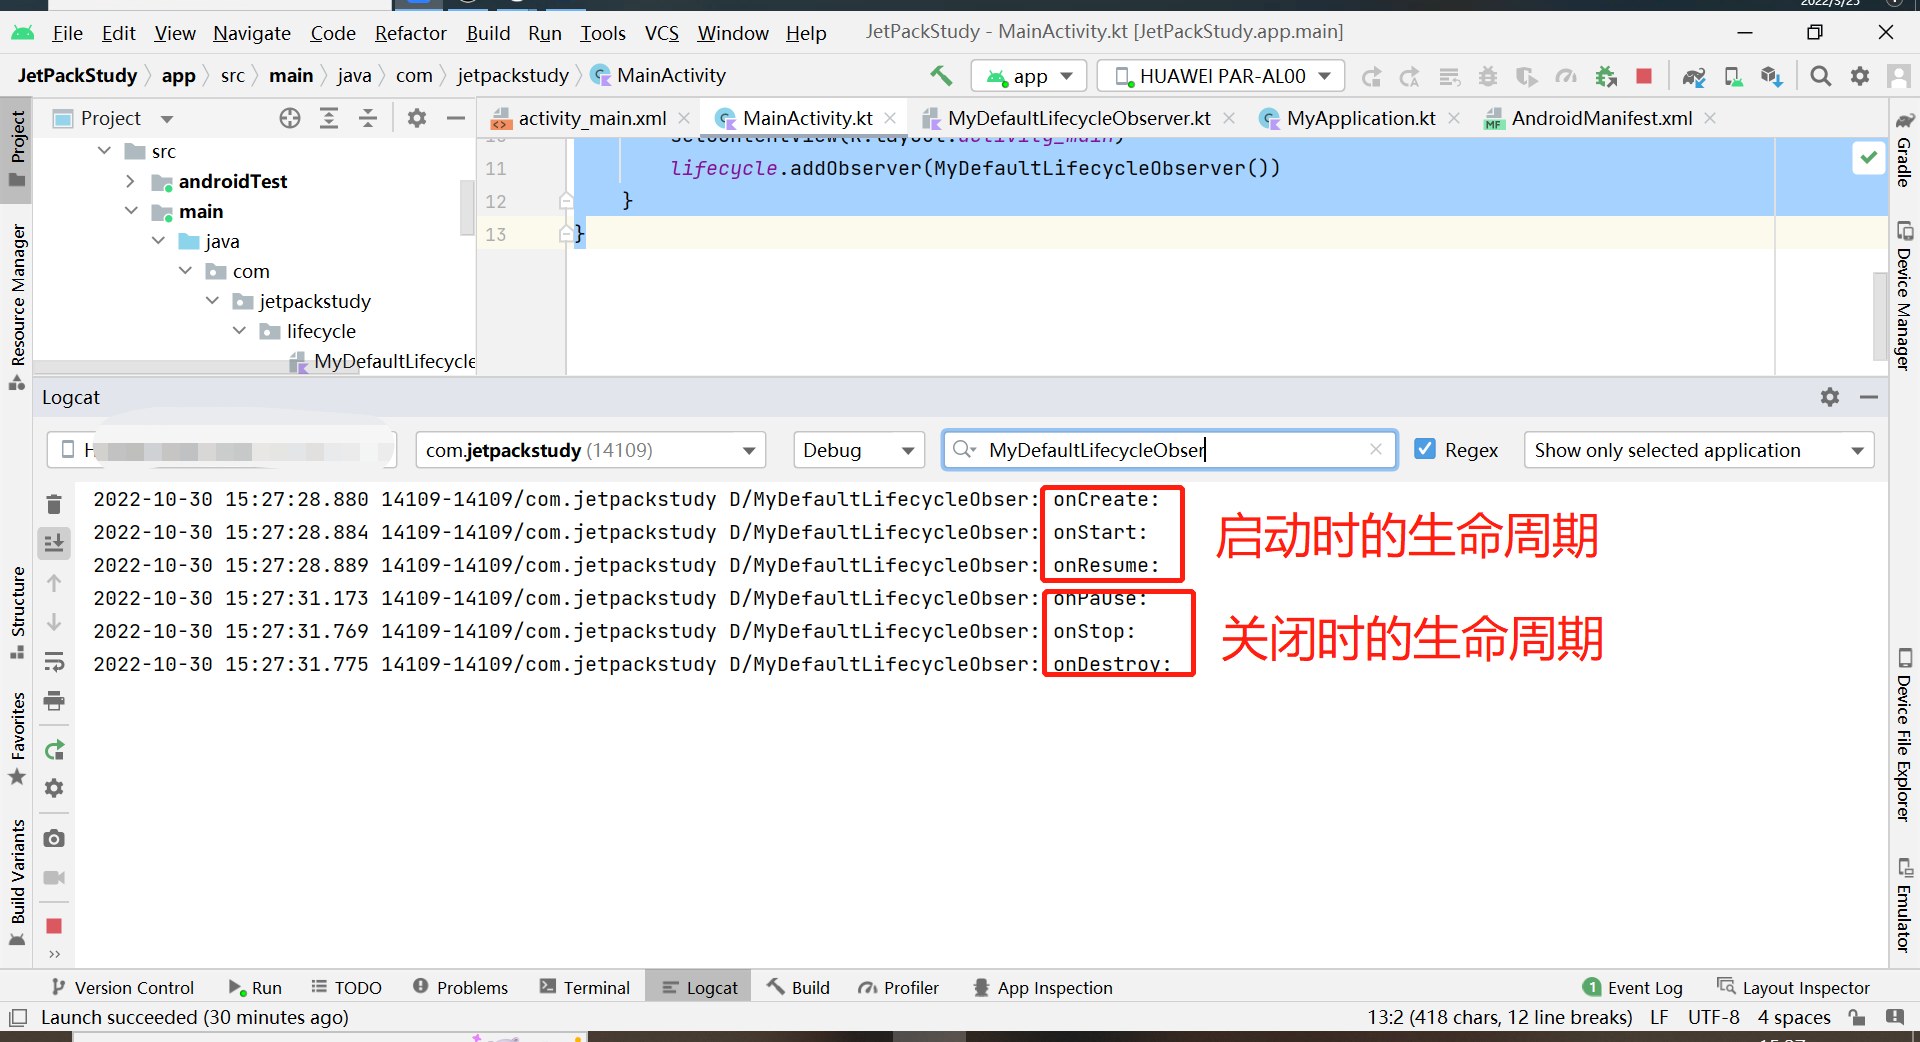Viewport: 1920px width, 1042px height.
Task: Disable the Regex checkbox in Logcat
Action: (1426, 450)
